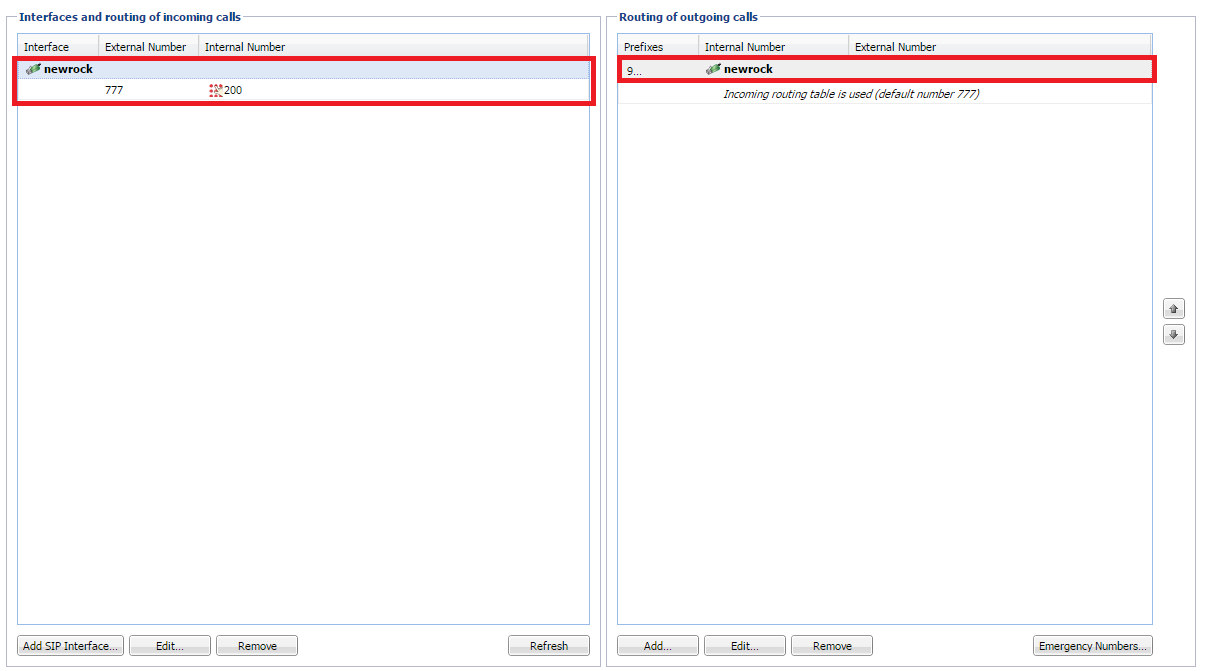This screenshot has width=1205, height=671.
Task: Open Edit for incoming calls interface
Action: (x=170, y=646)
